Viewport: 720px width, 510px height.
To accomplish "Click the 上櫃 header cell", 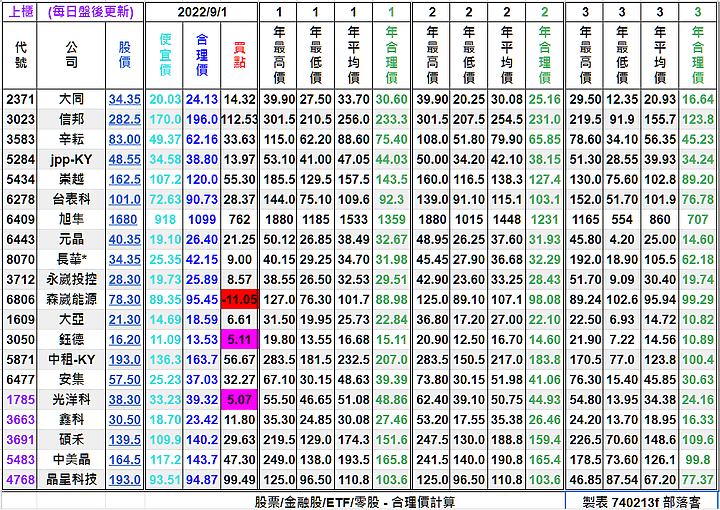I will 20,11.
